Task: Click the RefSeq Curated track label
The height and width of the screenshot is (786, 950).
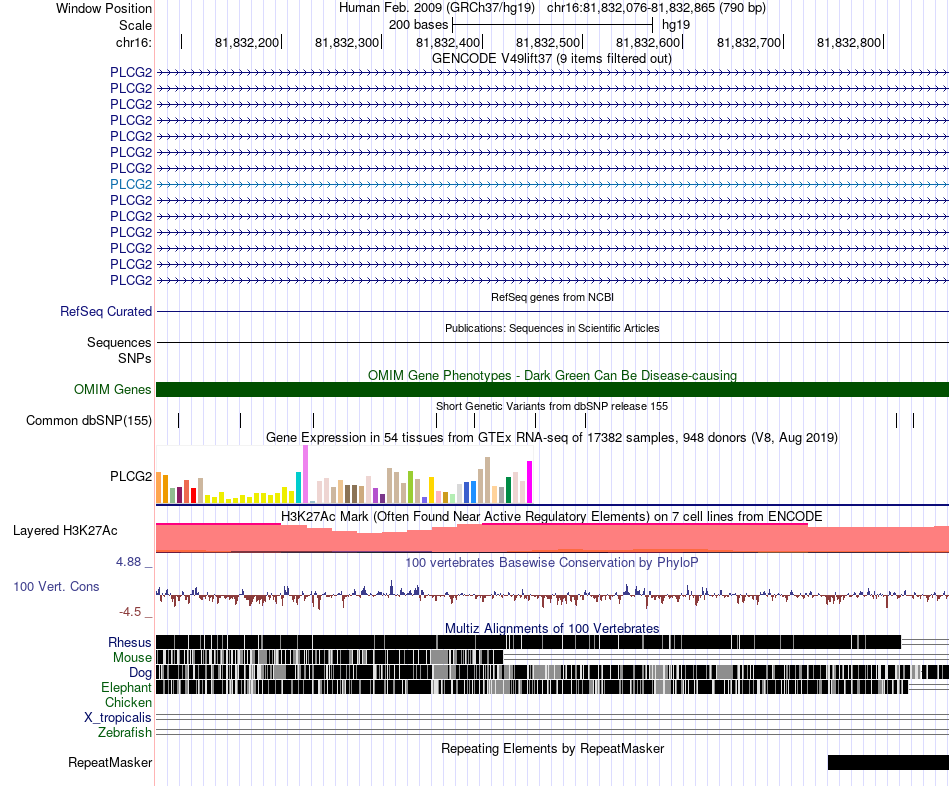Action: coord(105,311)
